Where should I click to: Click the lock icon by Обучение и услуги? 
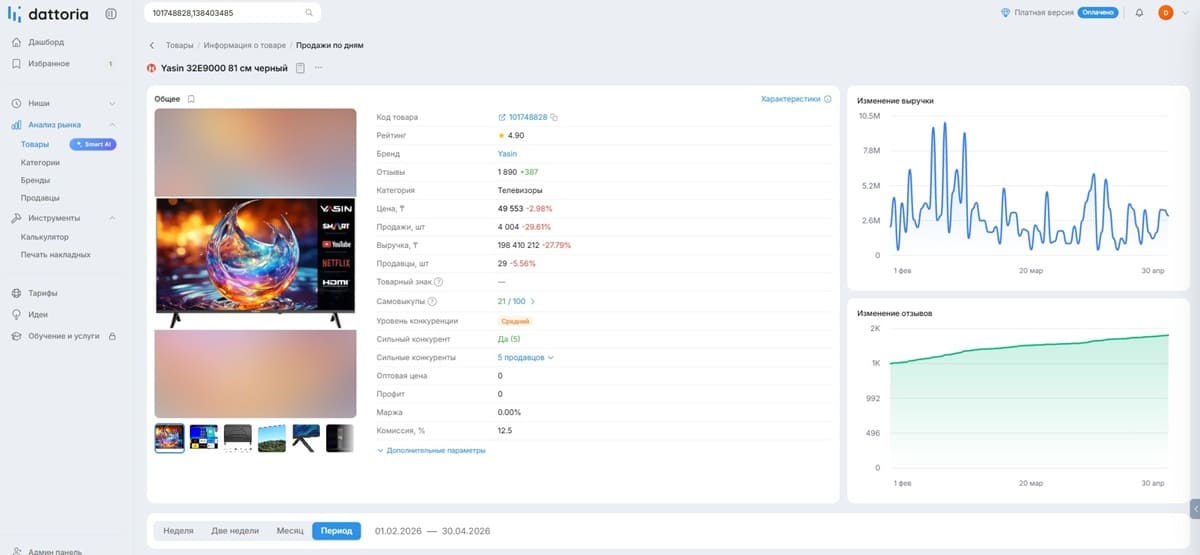click(x=111, y=336)
